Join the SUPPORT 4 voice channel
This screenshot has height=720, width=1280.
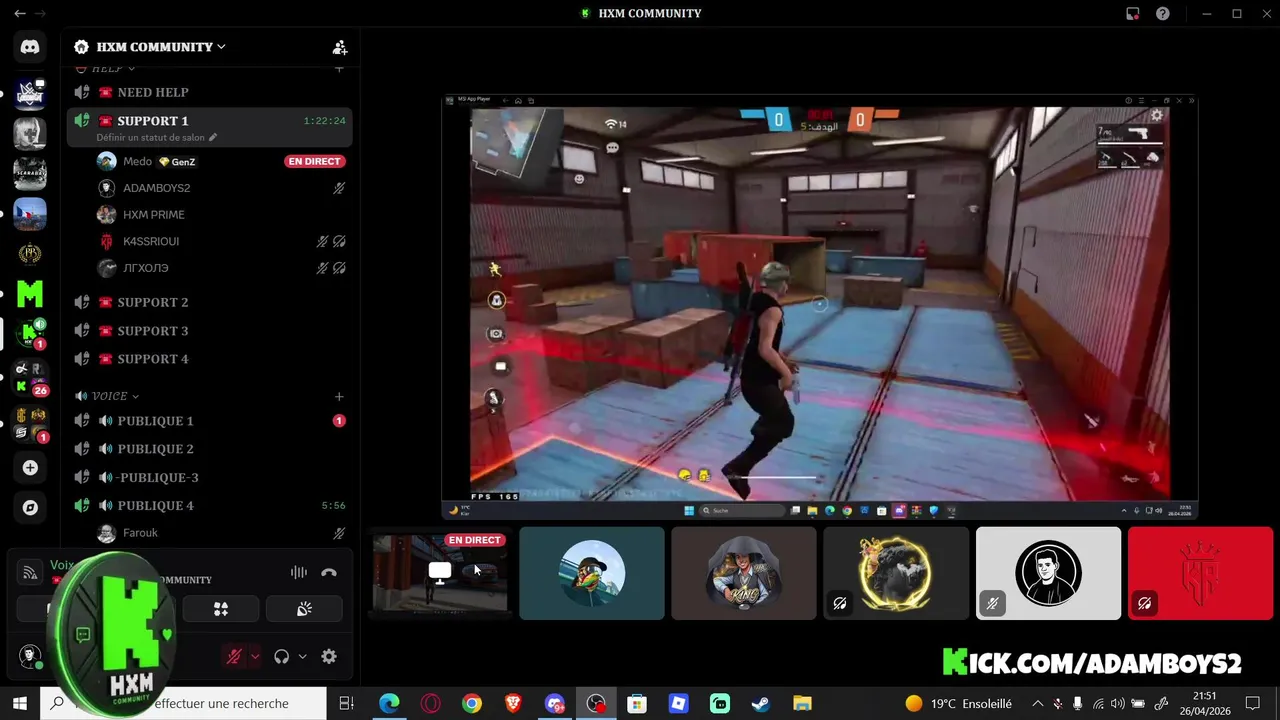coord(209,358)
